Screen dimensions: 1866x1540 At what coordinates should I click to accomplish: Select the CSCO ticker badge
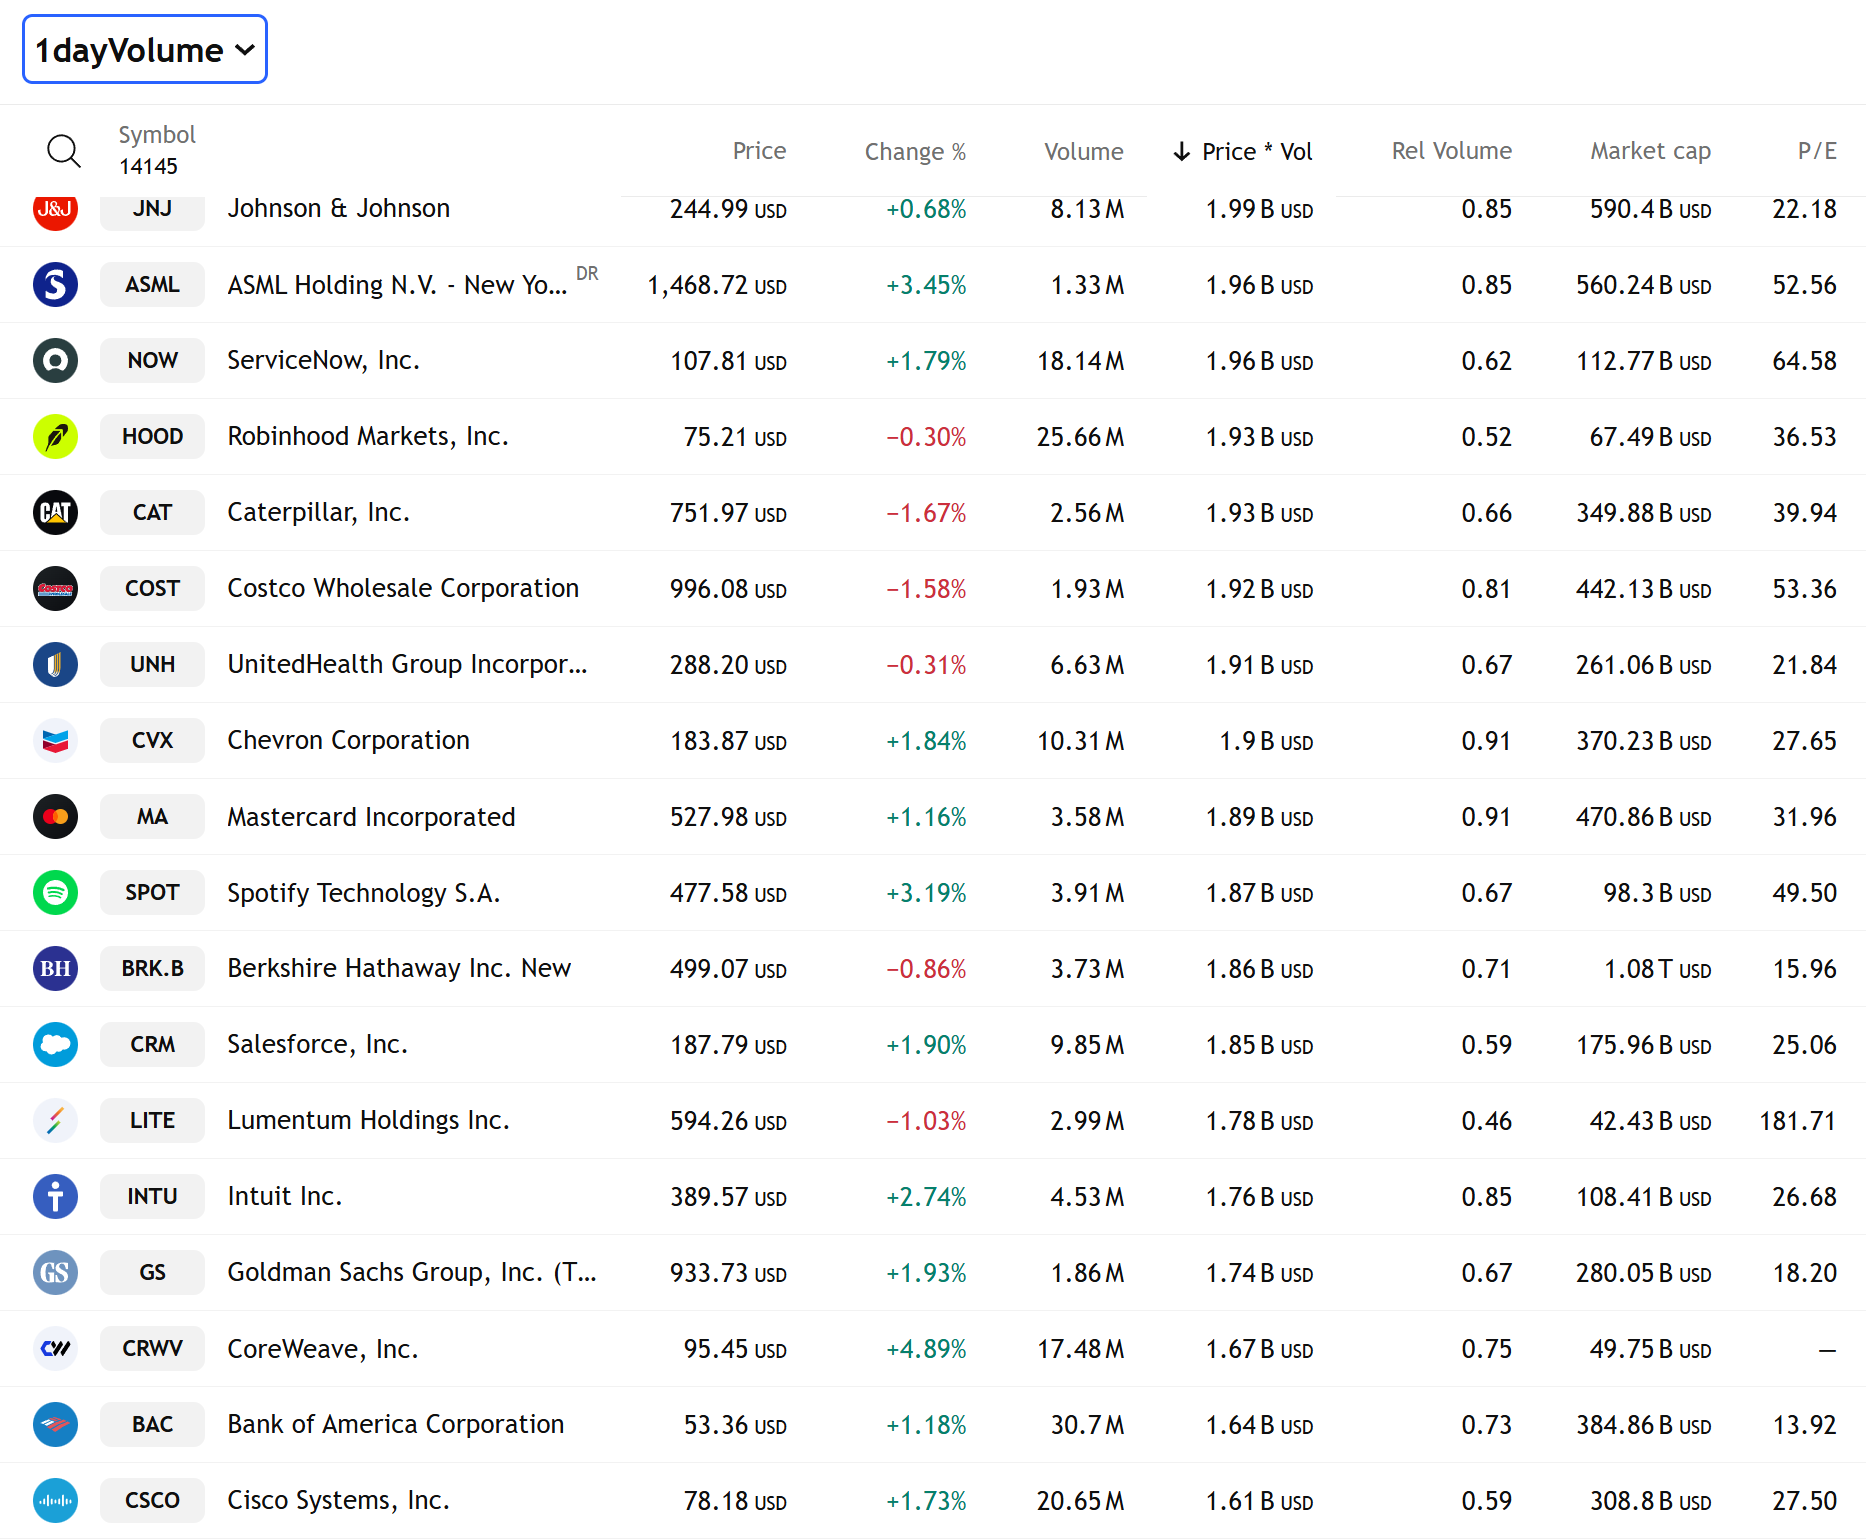[152, 1501]
